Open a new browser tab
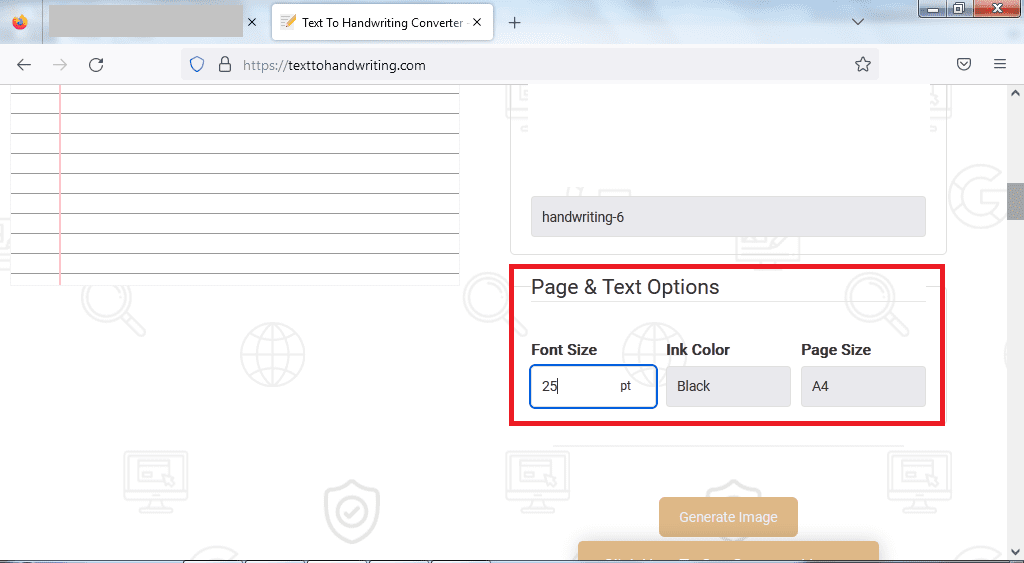The width and height of the screenshot is (1024, 563). click(515, 23)
